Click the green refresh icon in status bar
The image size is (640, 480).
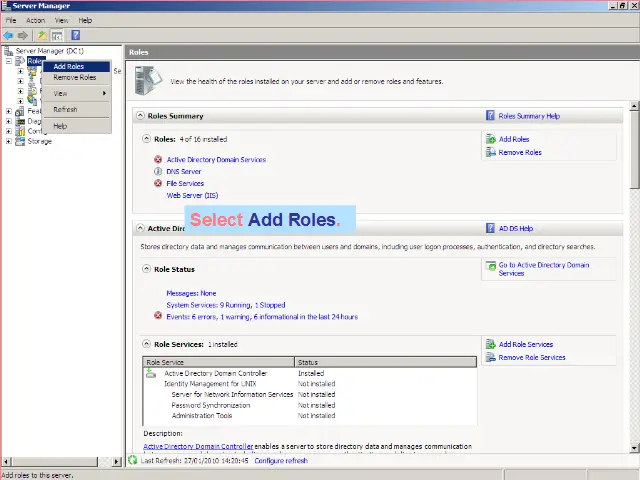133,460
